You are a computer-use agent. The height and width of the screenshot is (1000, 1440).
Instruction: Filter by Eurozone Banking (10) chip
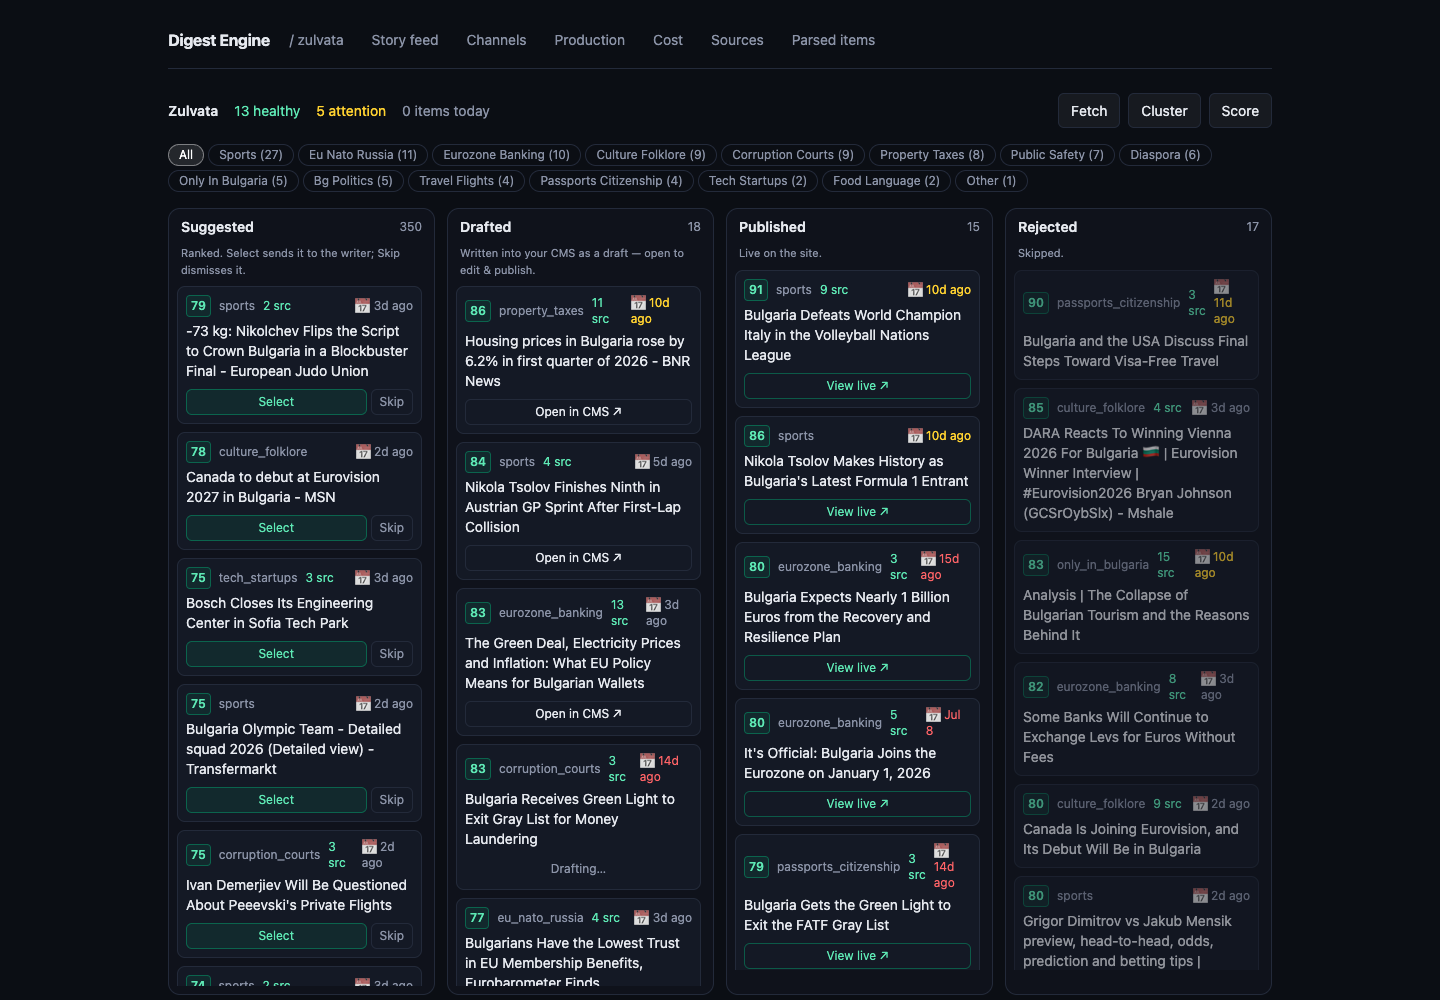click(507, 155)
